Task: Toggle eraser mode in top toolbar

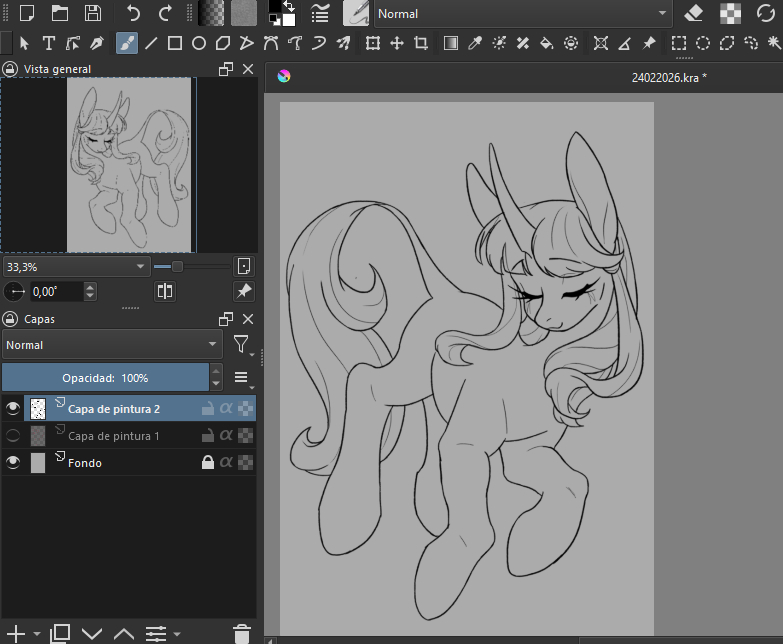Action: (x=694, y=13)
